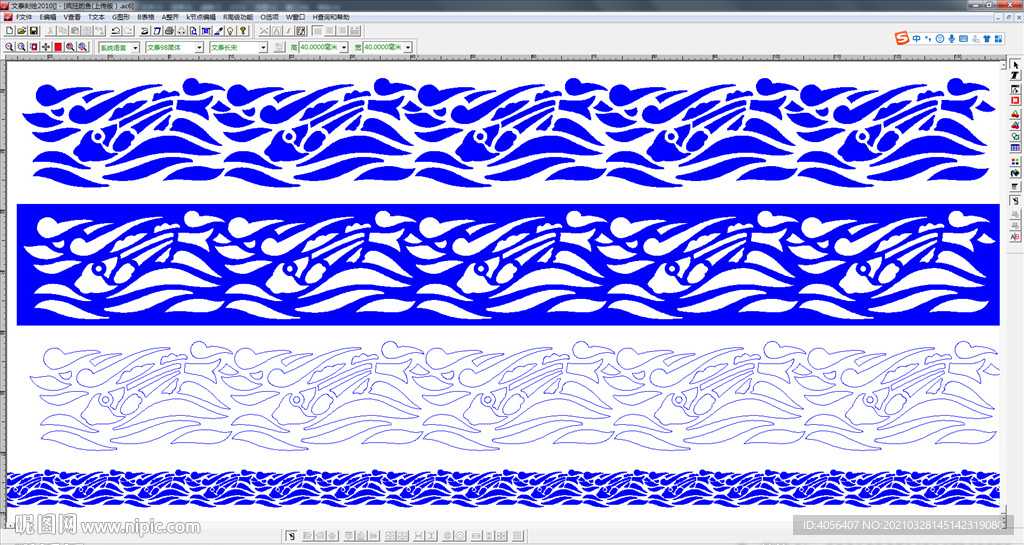The height and width of the screenshot is (545, 1024).
Task: Select the red color square in zoom toolbar
Action: pyautogui.click(x=58, y=47)
